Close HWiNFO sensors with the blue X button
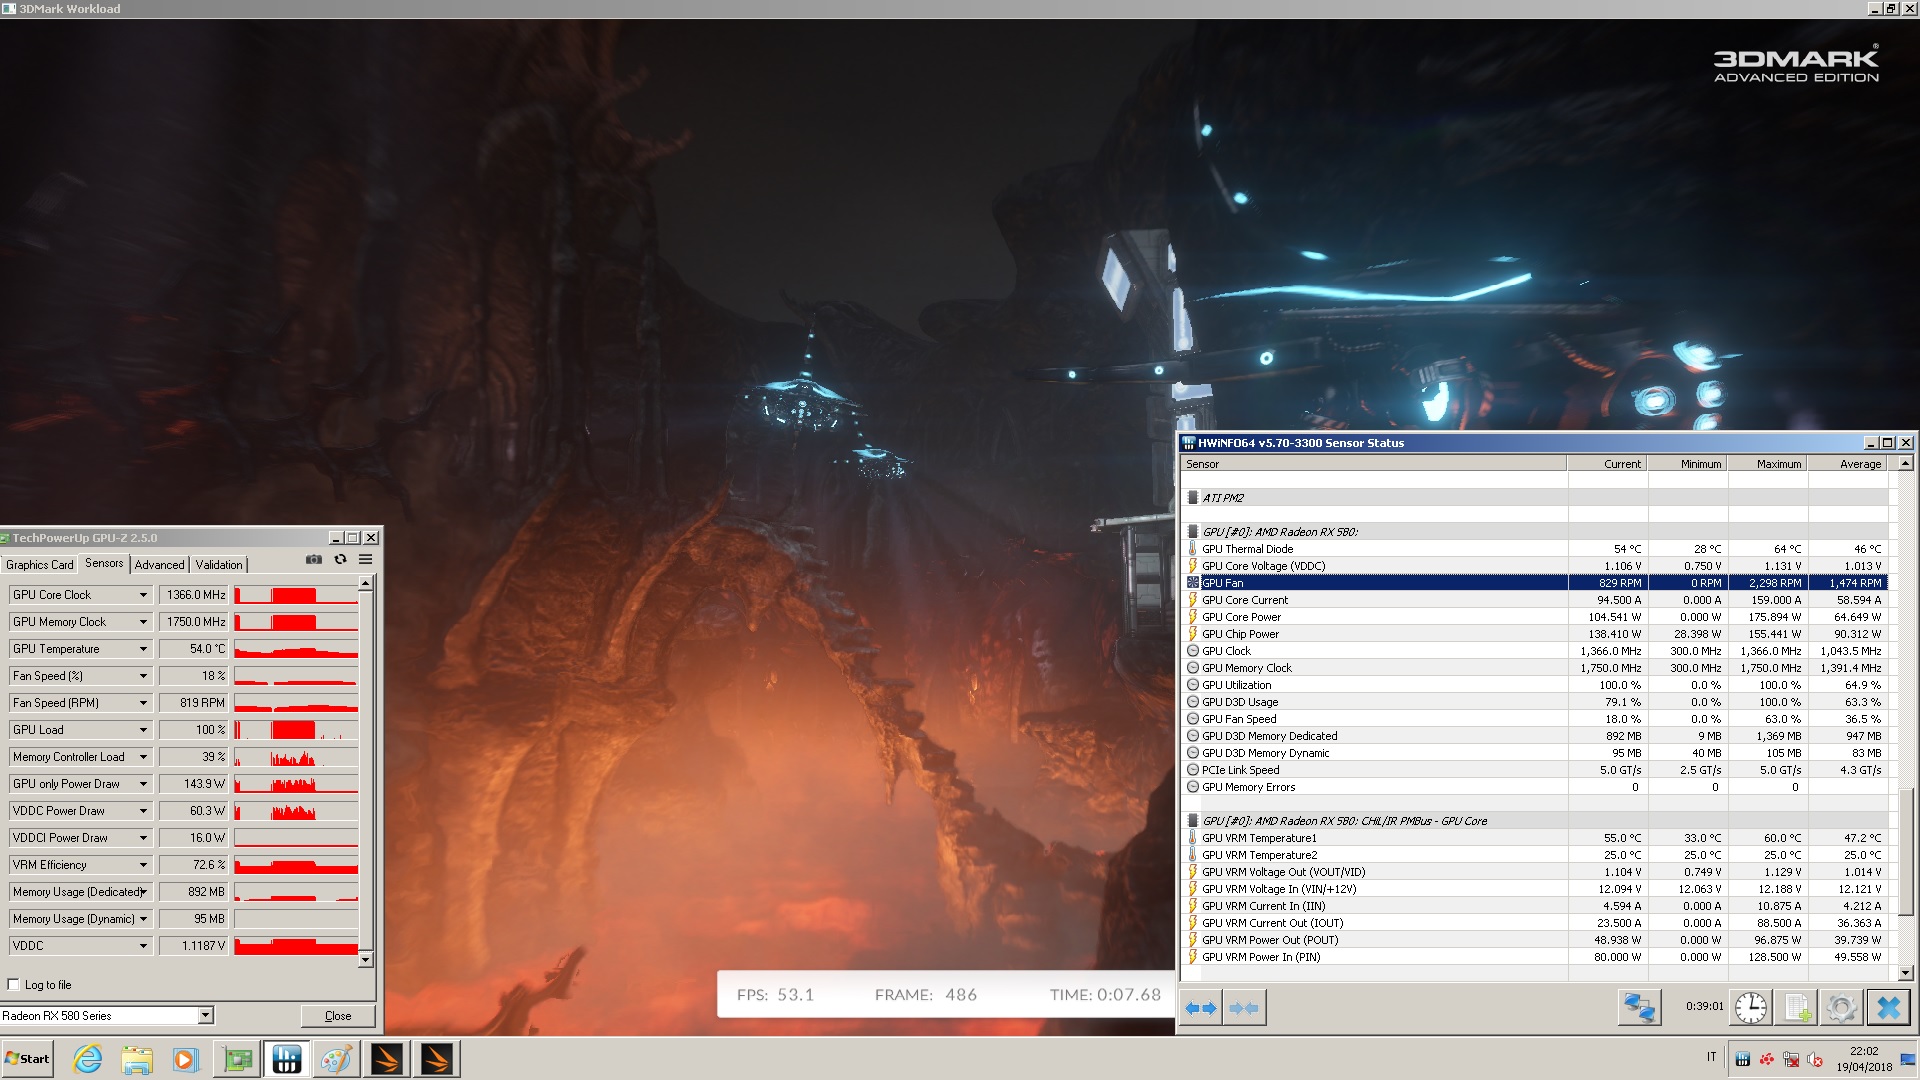Viewport: 1920px width, 1080px height. [x=1889, y=1008]
